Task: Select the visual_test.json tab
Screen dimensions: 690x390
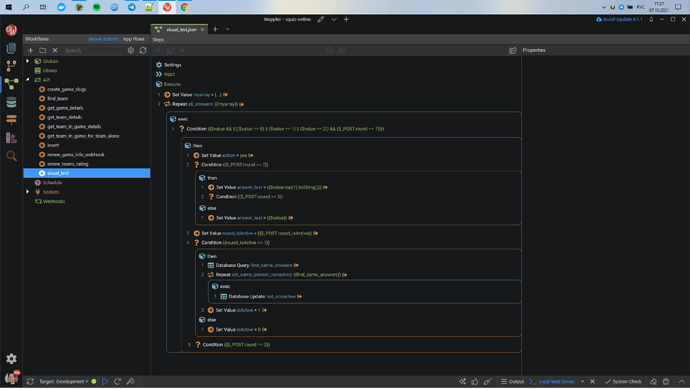Action: (181, 29)
